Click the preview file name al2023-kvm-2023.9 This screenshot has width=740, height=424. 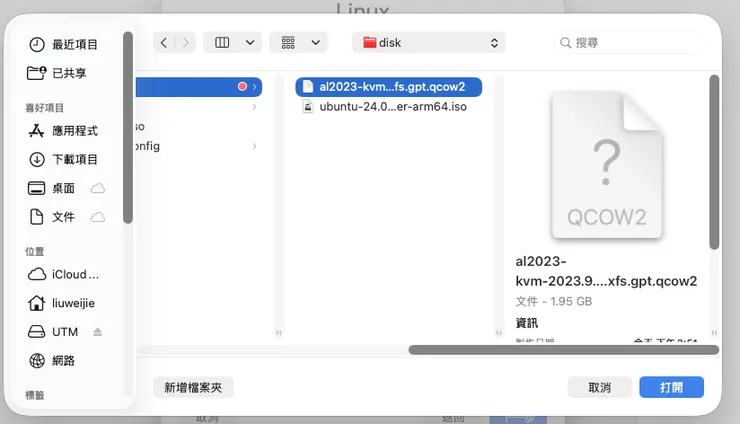point(606,271)
